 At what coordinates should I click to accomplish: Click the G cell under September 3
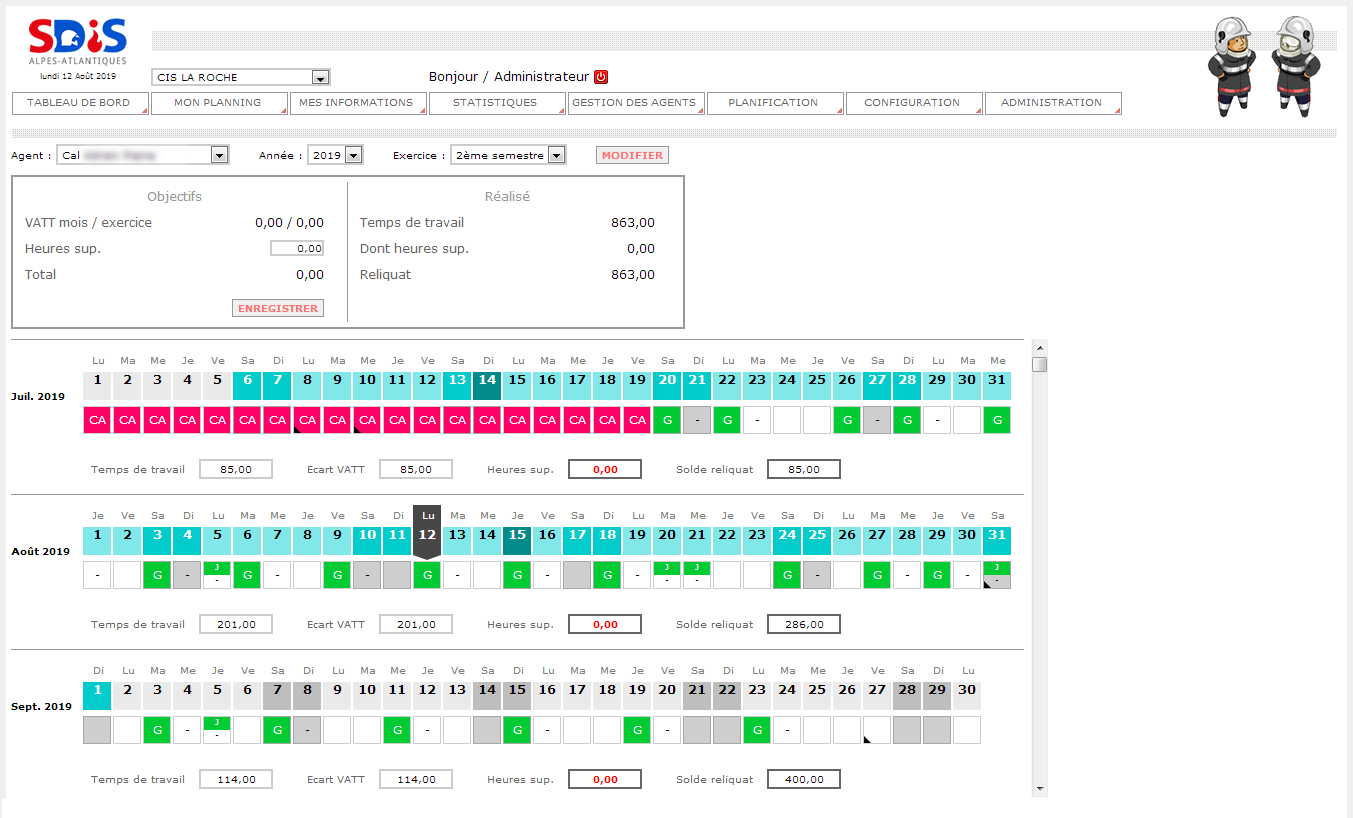pos(157,730)
